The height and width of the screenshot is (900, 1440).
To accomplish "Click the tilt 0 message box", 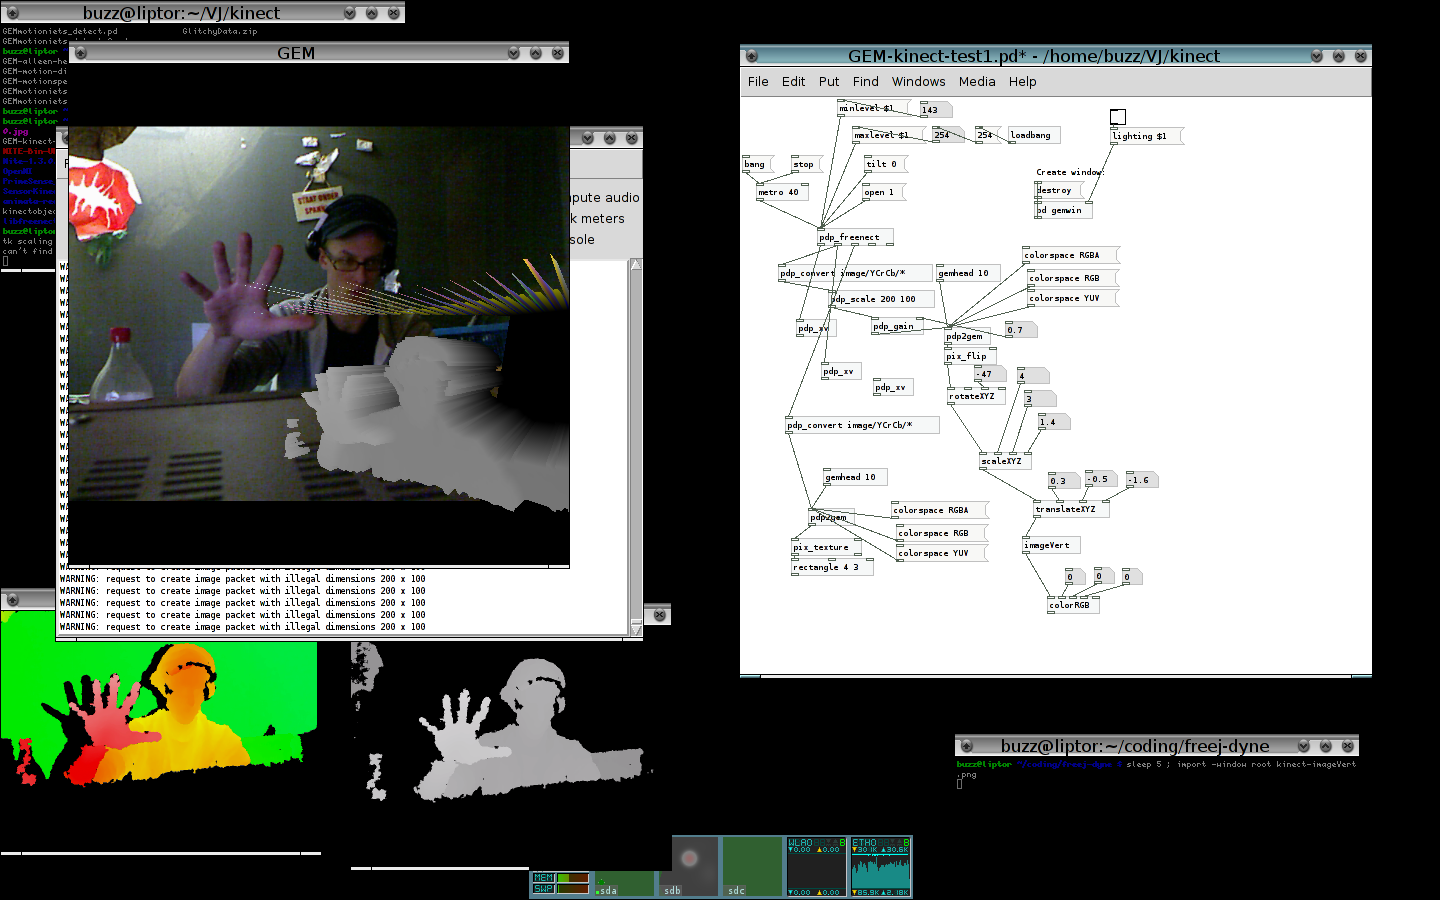I will click(x=886, y=164).
